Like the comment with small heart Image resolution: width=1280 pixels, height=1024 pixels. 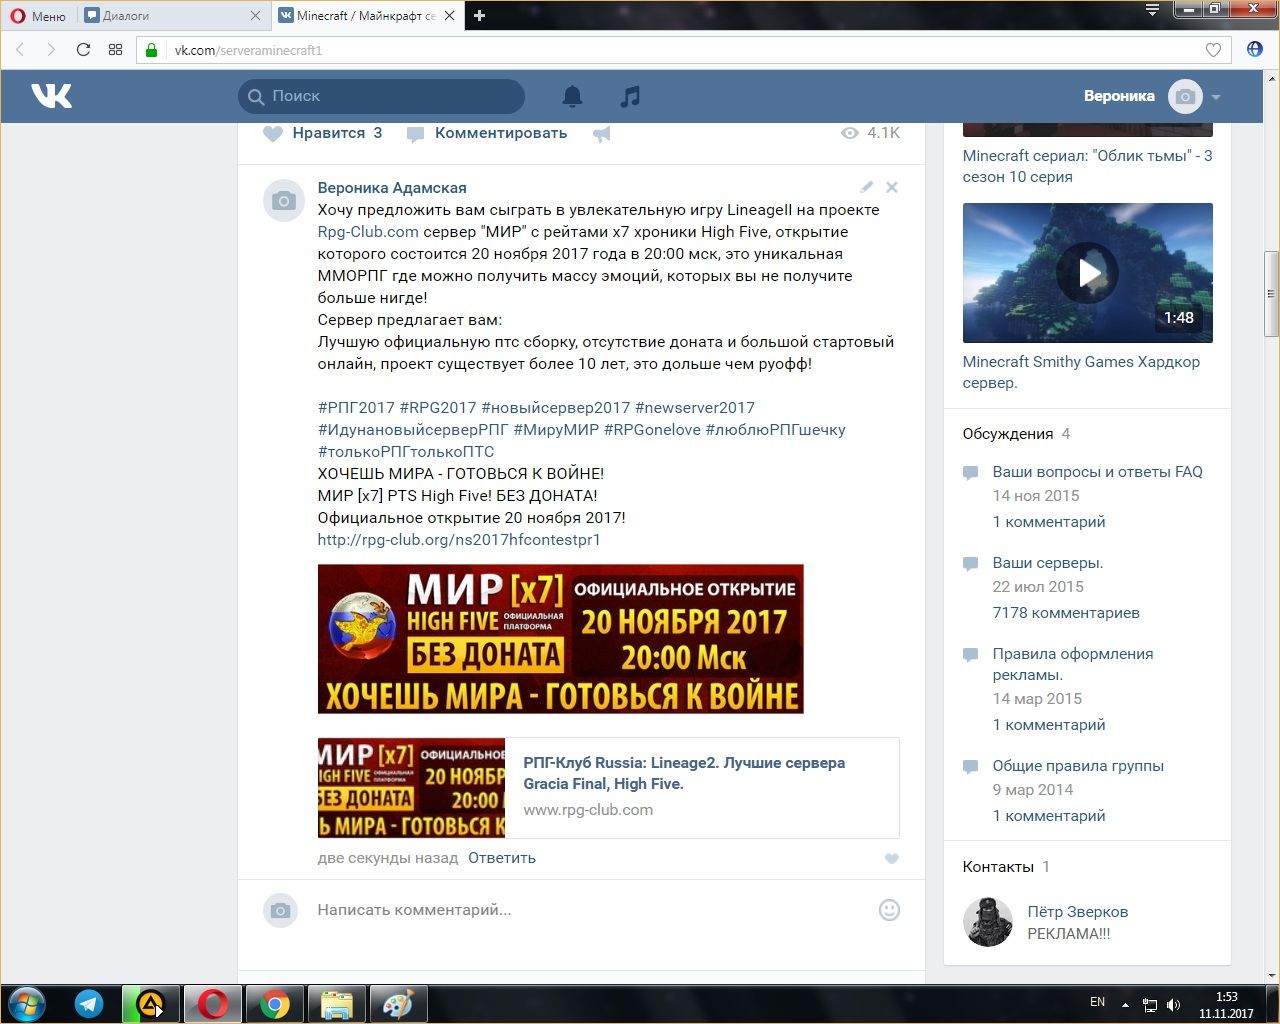(x=892, y=858)
